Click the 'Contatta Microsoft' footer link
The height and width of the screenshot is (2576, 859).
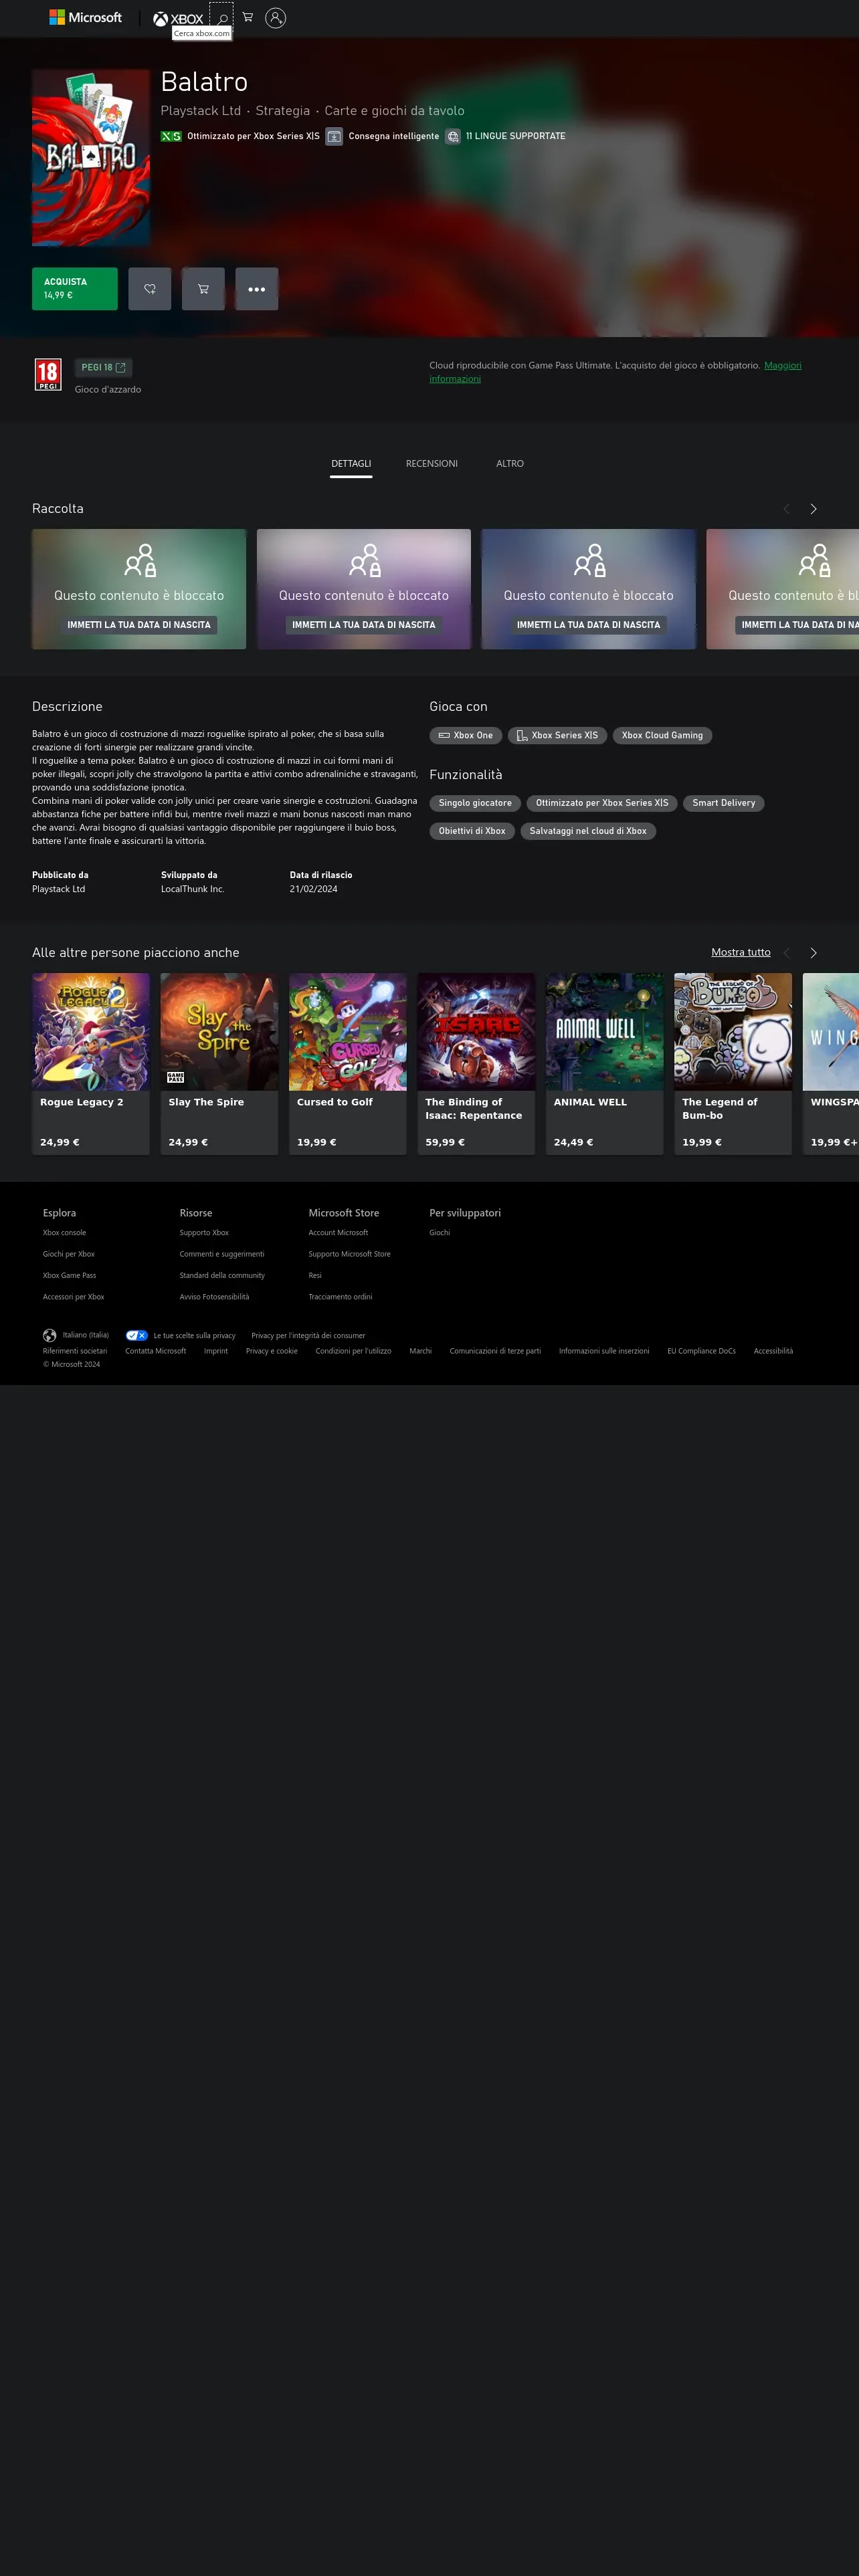pyautogui.click(x=156, y=1351)
